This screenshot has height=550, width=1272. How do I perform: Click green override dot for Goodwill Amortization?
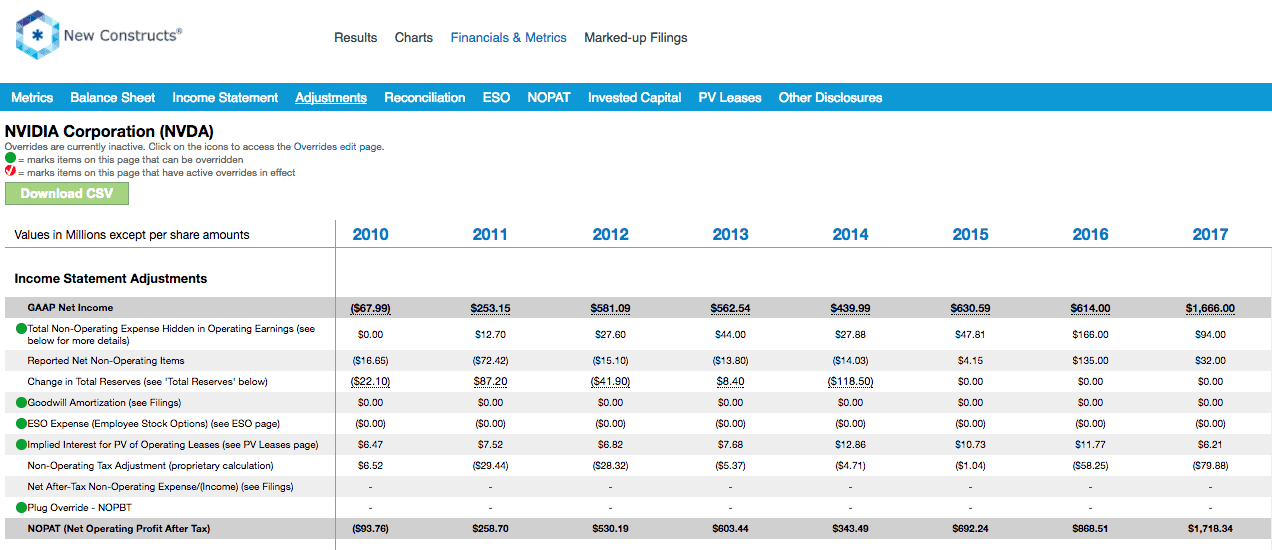click(21, 403)
